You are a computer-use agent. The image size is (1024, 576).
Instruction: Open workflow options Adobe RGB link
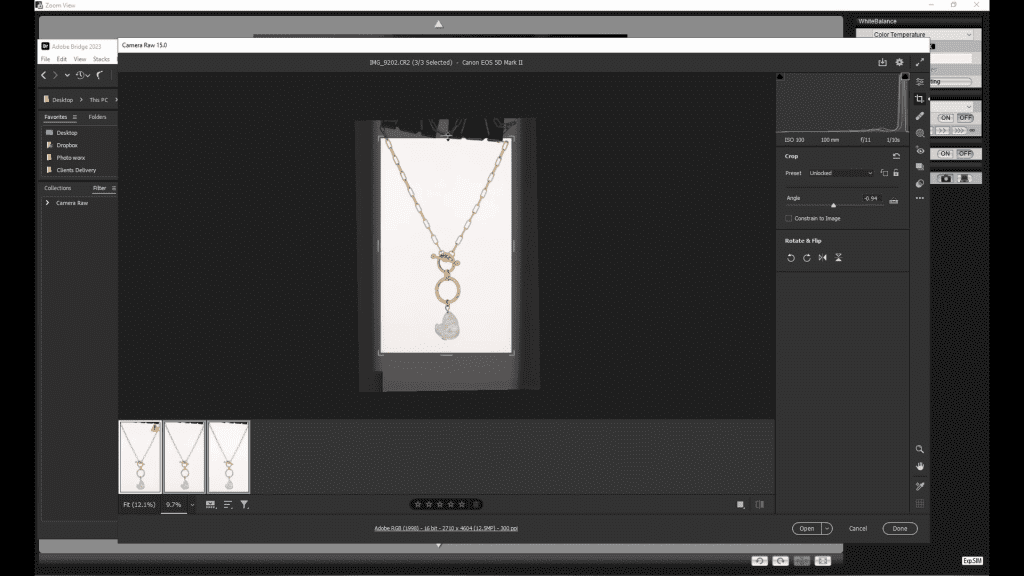click(446, 528)
